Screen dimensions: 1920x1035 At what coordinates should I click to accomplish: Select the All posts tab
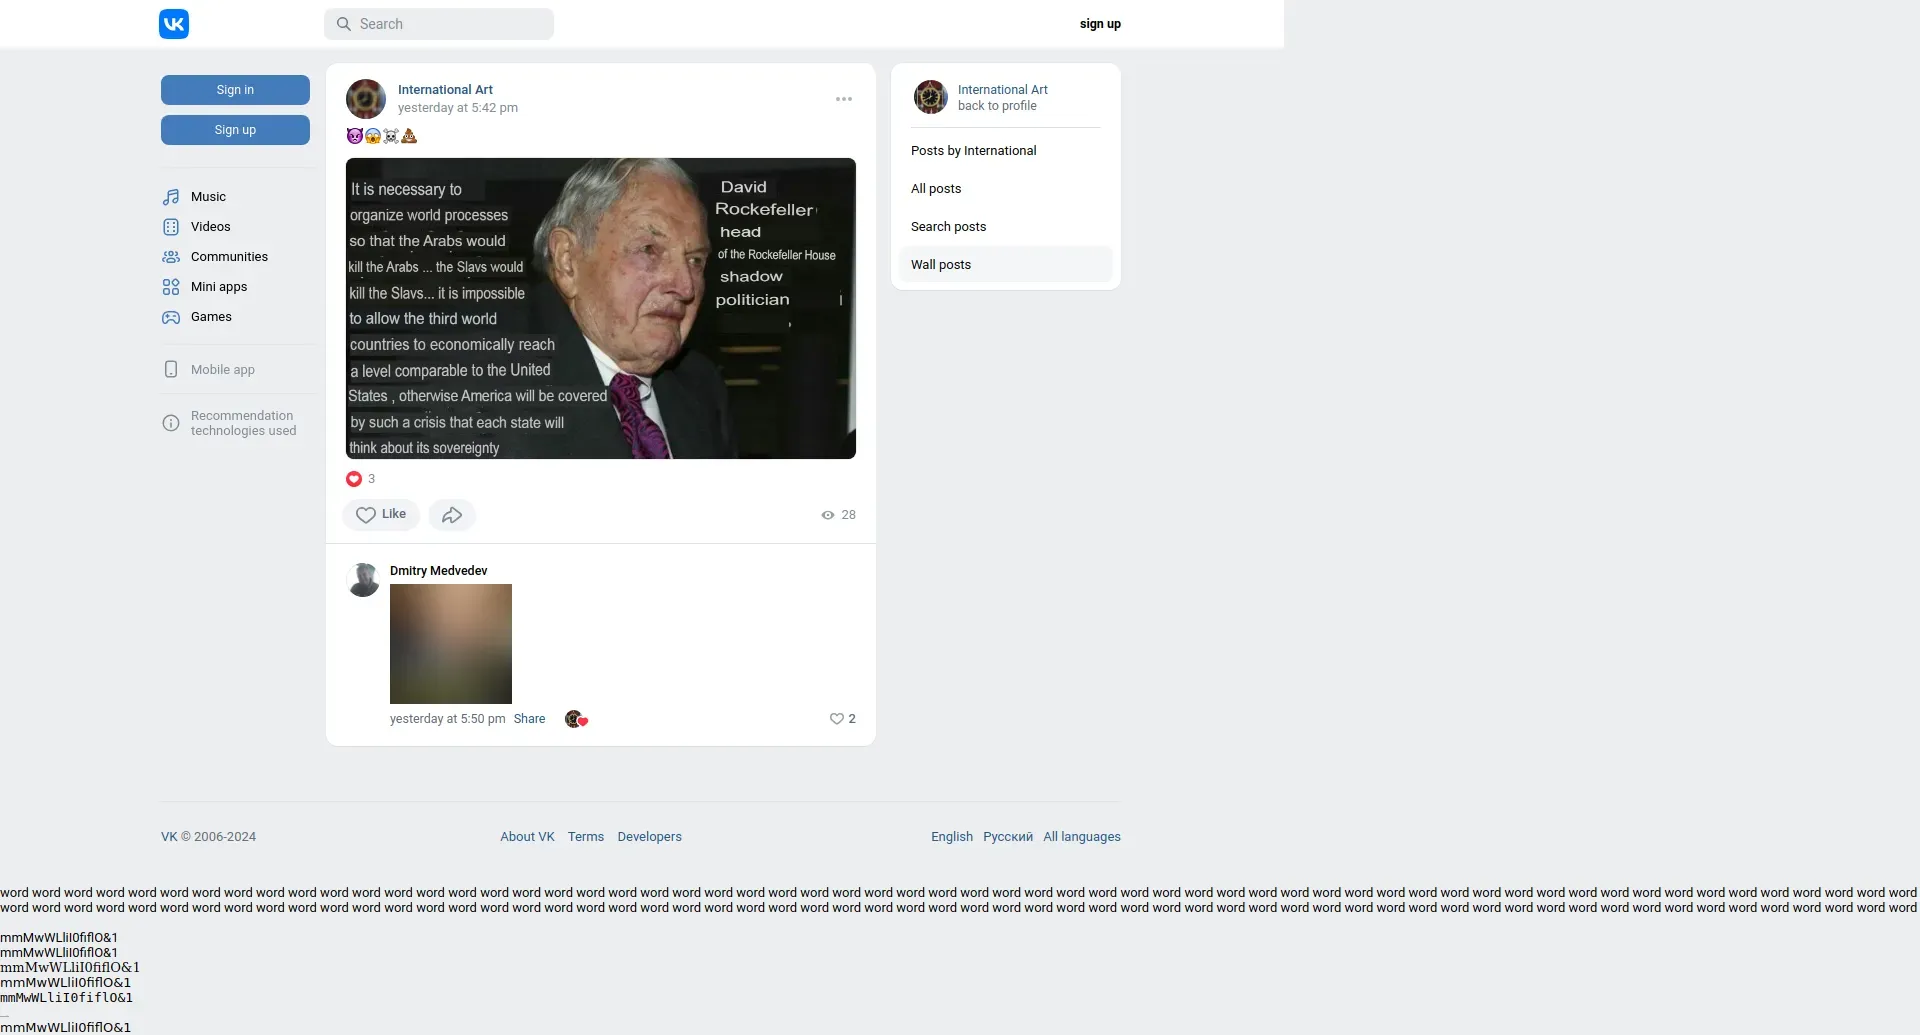(1006, 189)
